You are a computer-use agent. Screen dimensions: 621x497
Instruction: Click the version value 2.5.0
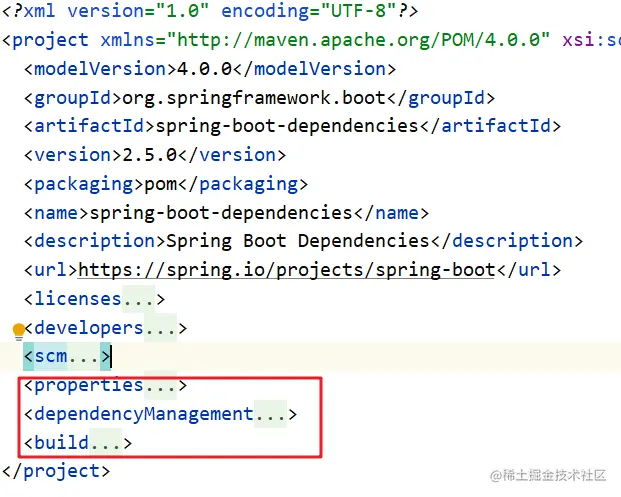click(149, 155)
